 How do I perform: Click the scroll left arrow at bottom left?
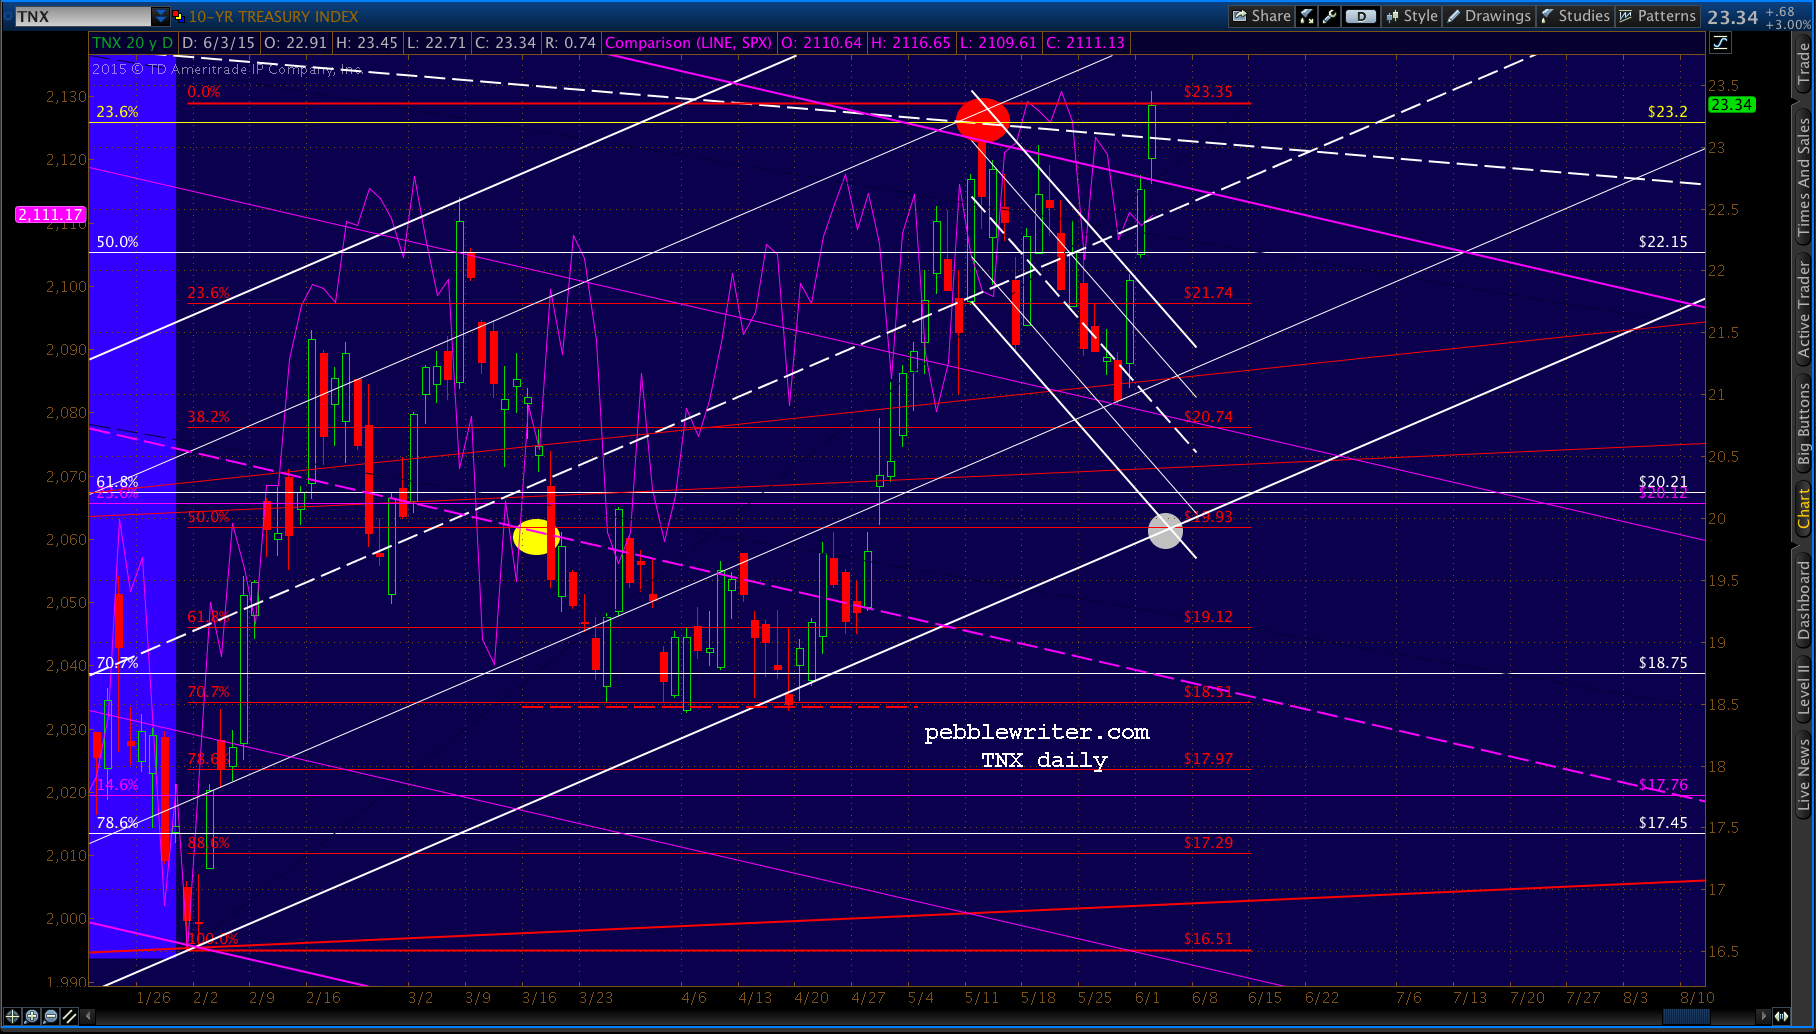click(x=89, y=1016)
